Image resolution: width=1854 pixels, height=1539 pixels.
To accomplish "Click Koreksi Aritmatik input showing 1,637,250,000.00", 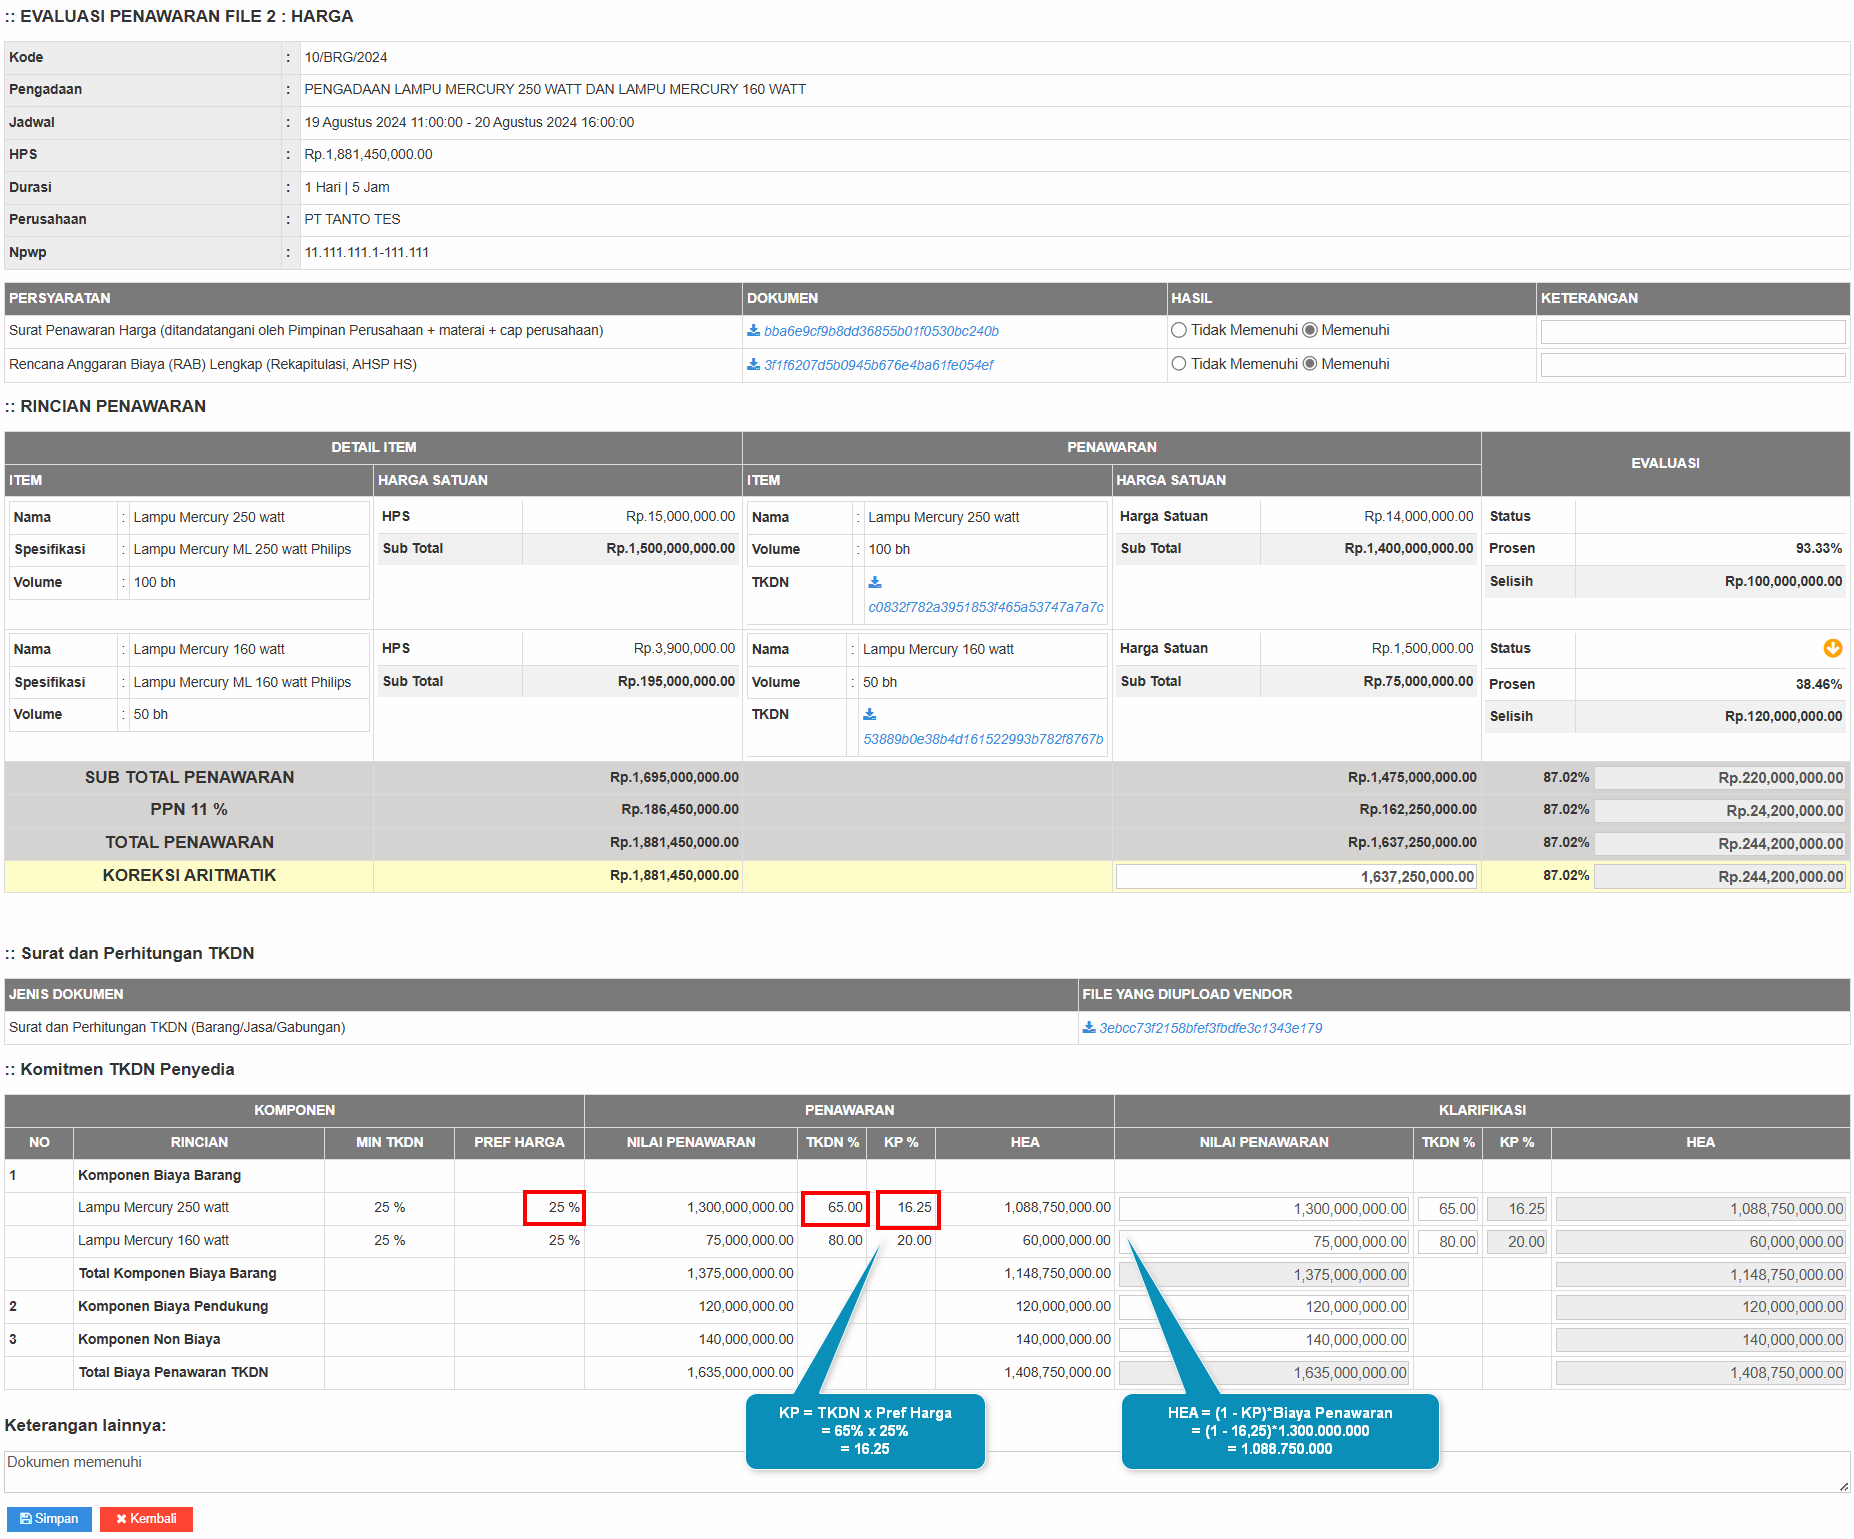I will pyautogui.click(x=1296, y=877).
